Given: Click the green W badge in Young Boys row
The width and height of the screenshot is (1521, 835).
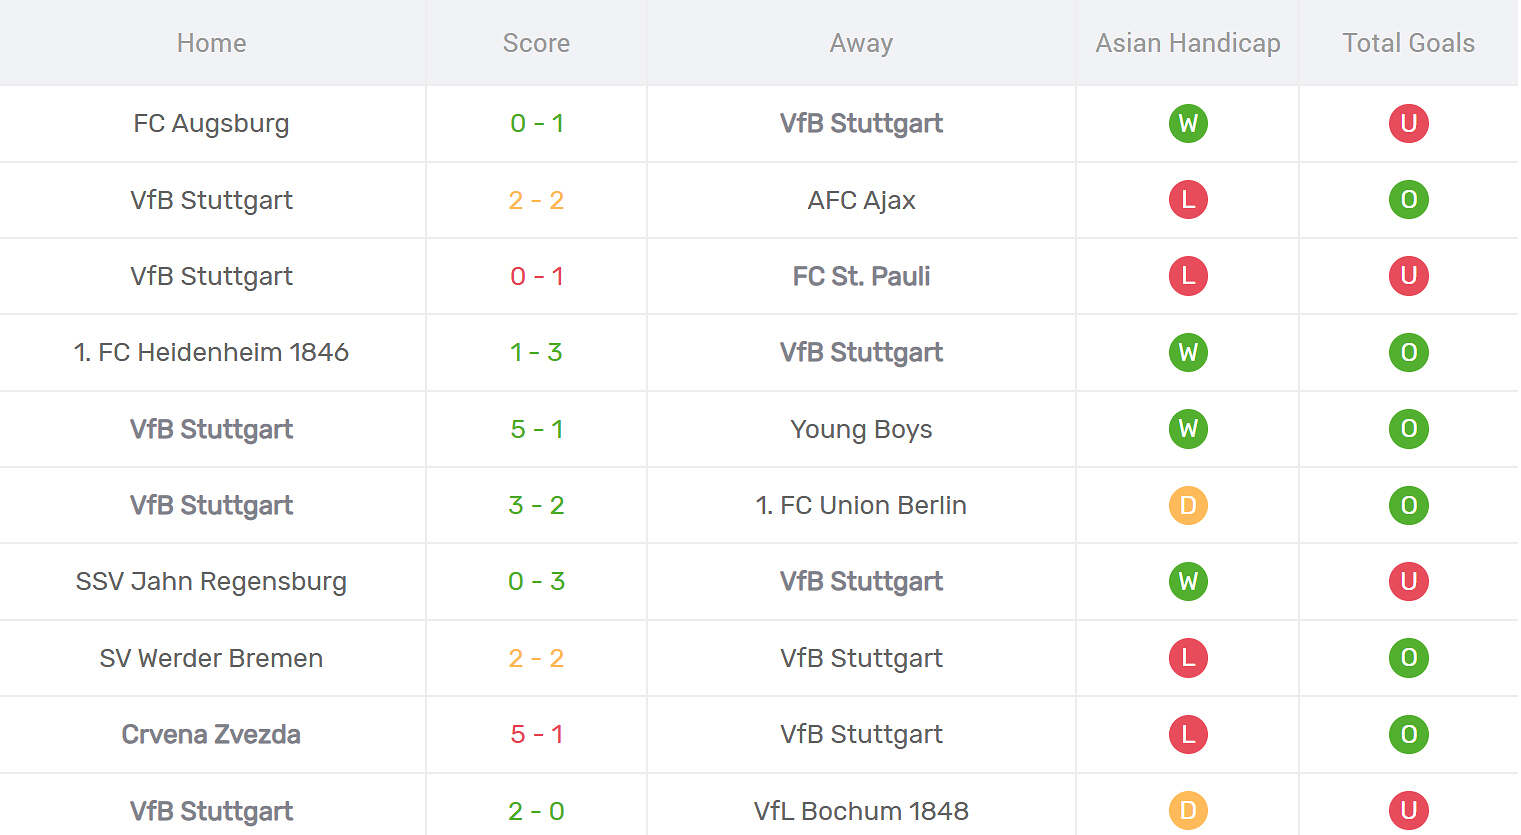Looking at the screenshot, I should (1188, 428).
